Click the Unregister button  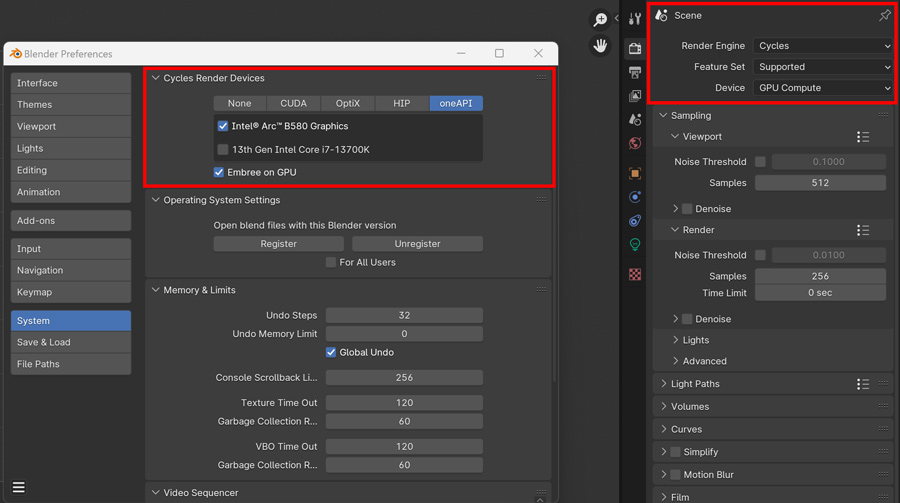pyautogui.click(x=417, y=244)
